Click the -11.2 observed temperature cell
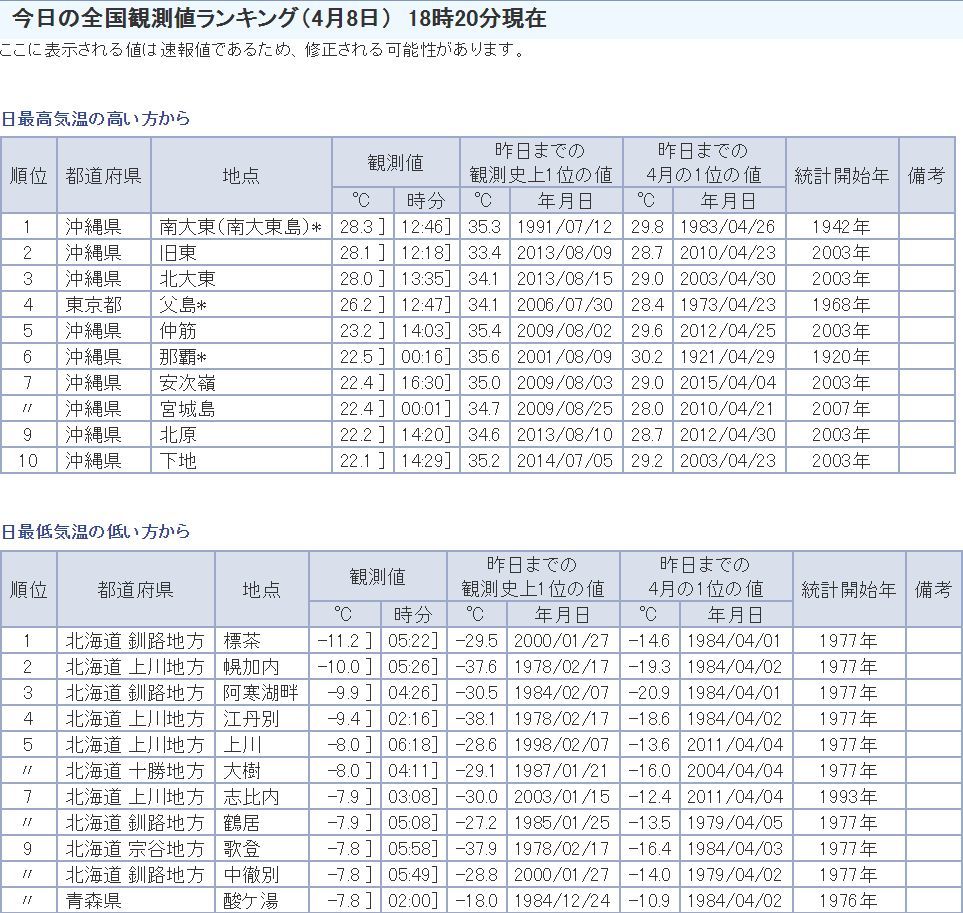963x913 pixels. tap(343, 641)
